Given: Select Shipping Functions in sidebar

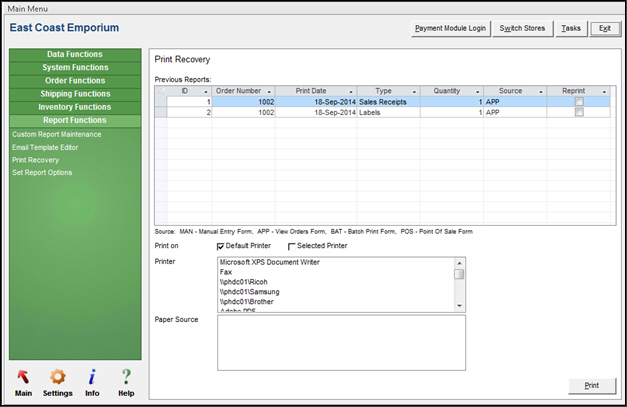Looking at the screenshot, I should [x=75, y=94].
